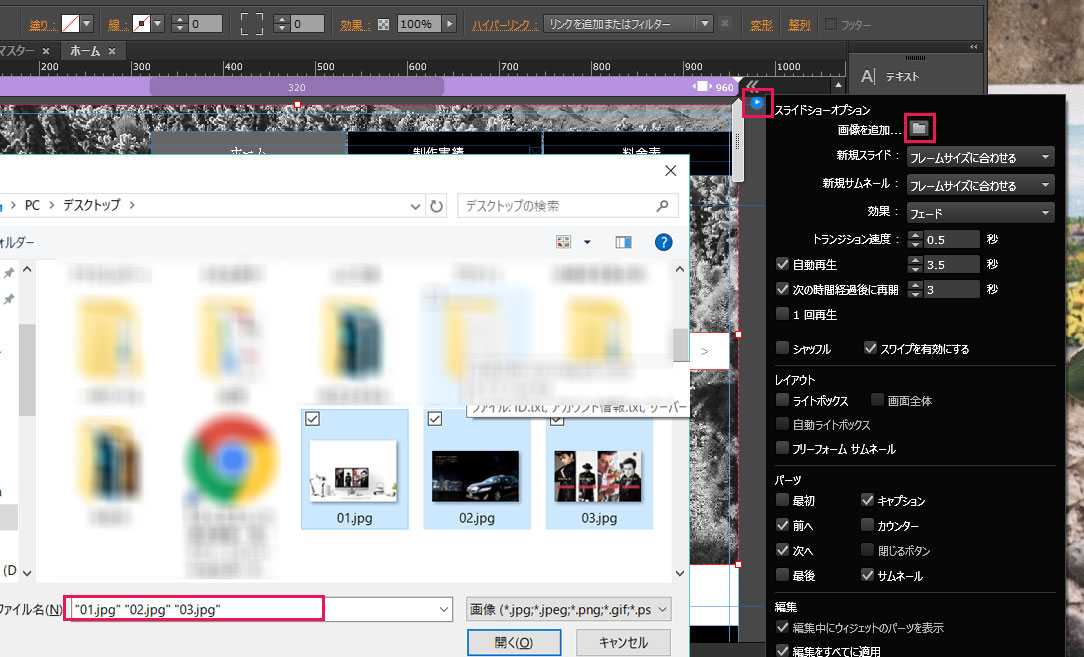Click the effects opacity checkerboard icon
This screenshot has width=1084, height=657.
(x=384, y=24)
